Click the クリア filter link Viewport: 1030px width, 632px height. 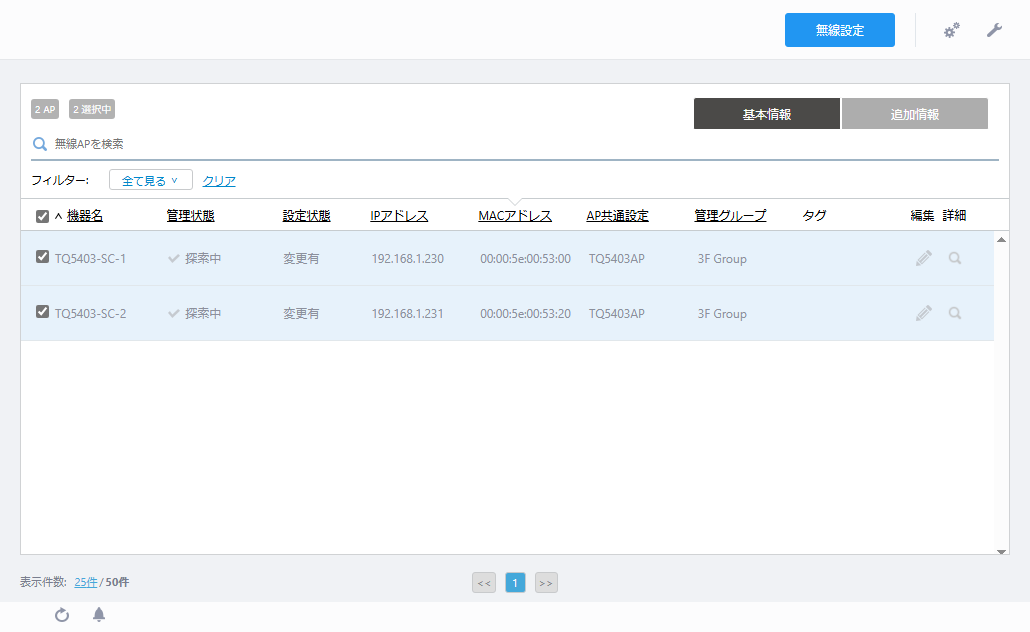(x=219, y=181)
